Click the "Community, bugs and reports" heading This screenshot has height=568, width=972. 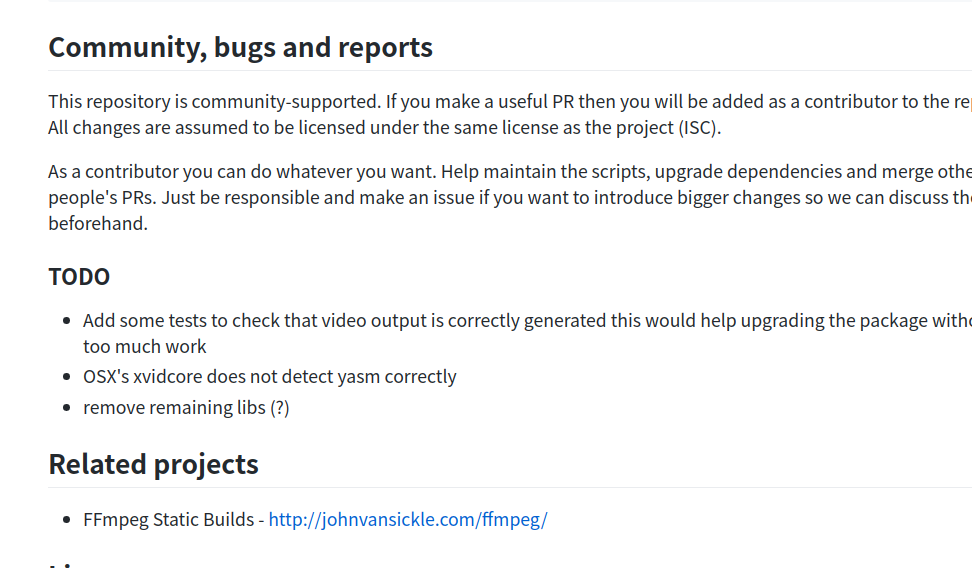tap(240, 47)
